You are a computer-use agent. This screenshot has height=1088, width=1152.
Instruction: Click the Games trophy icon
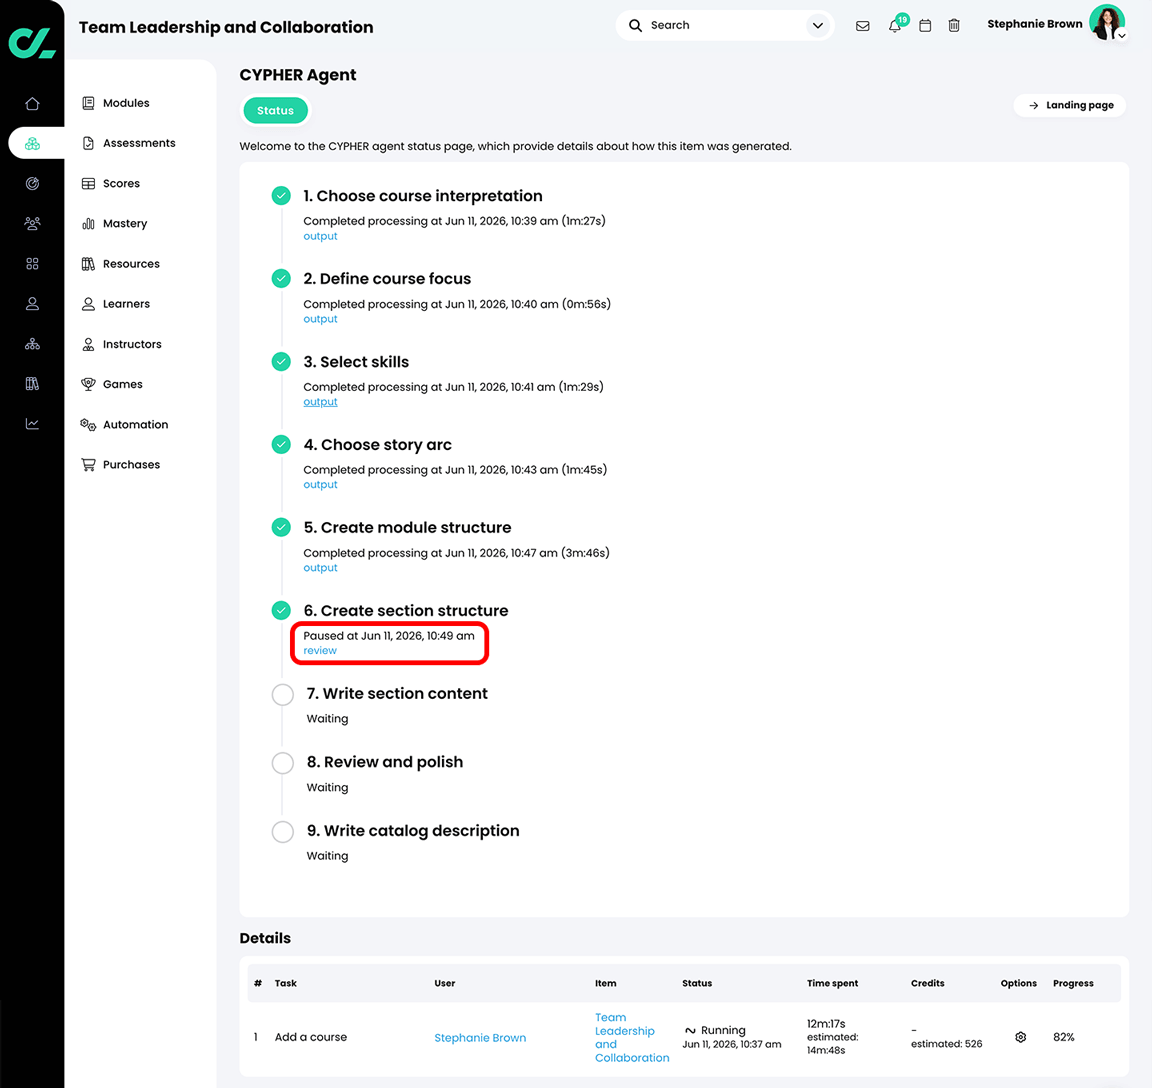pos(88,384)
